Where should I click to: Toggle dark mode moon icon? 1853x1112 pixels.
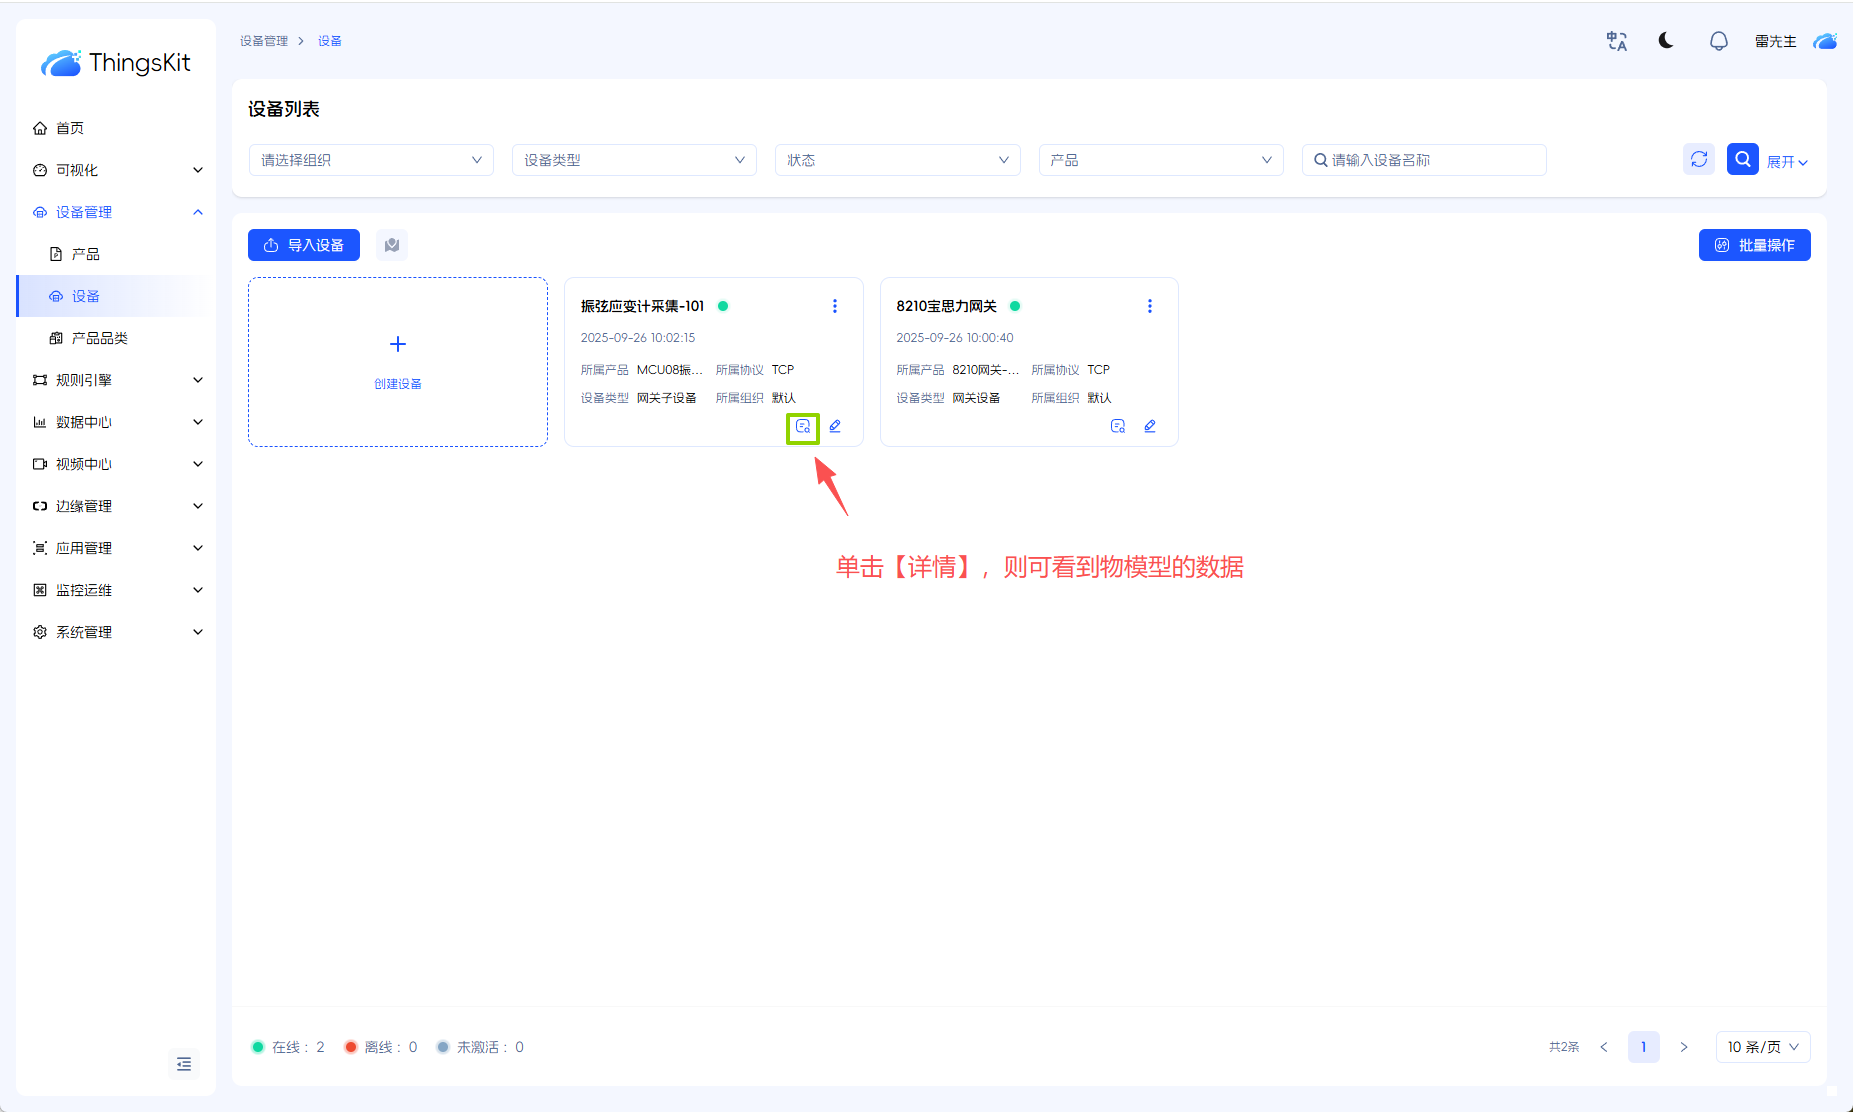(x=1666, y=41)
